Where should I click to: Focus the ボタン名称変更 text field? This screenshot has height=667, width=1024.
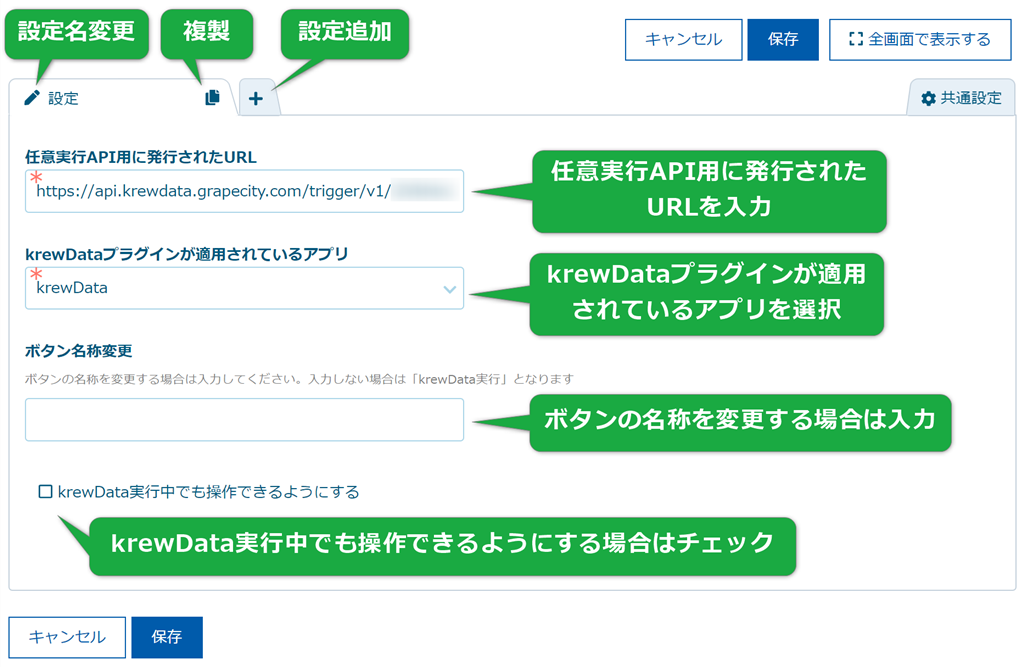(244, 419)
